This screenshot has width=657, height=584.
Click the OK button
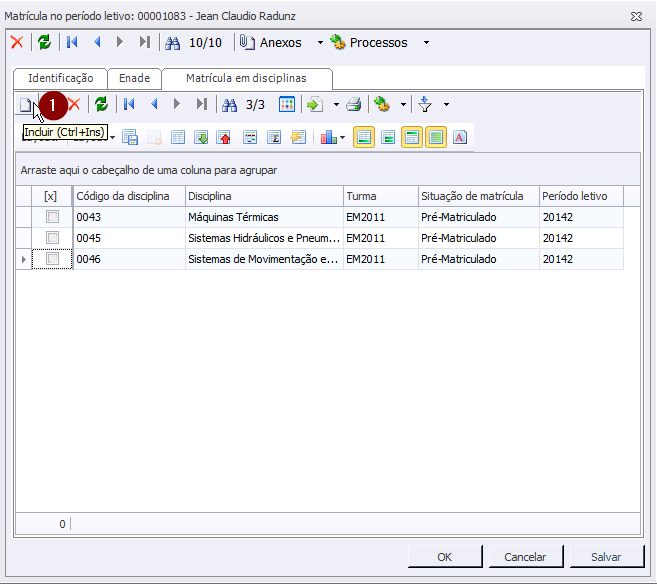pos(445,557)
